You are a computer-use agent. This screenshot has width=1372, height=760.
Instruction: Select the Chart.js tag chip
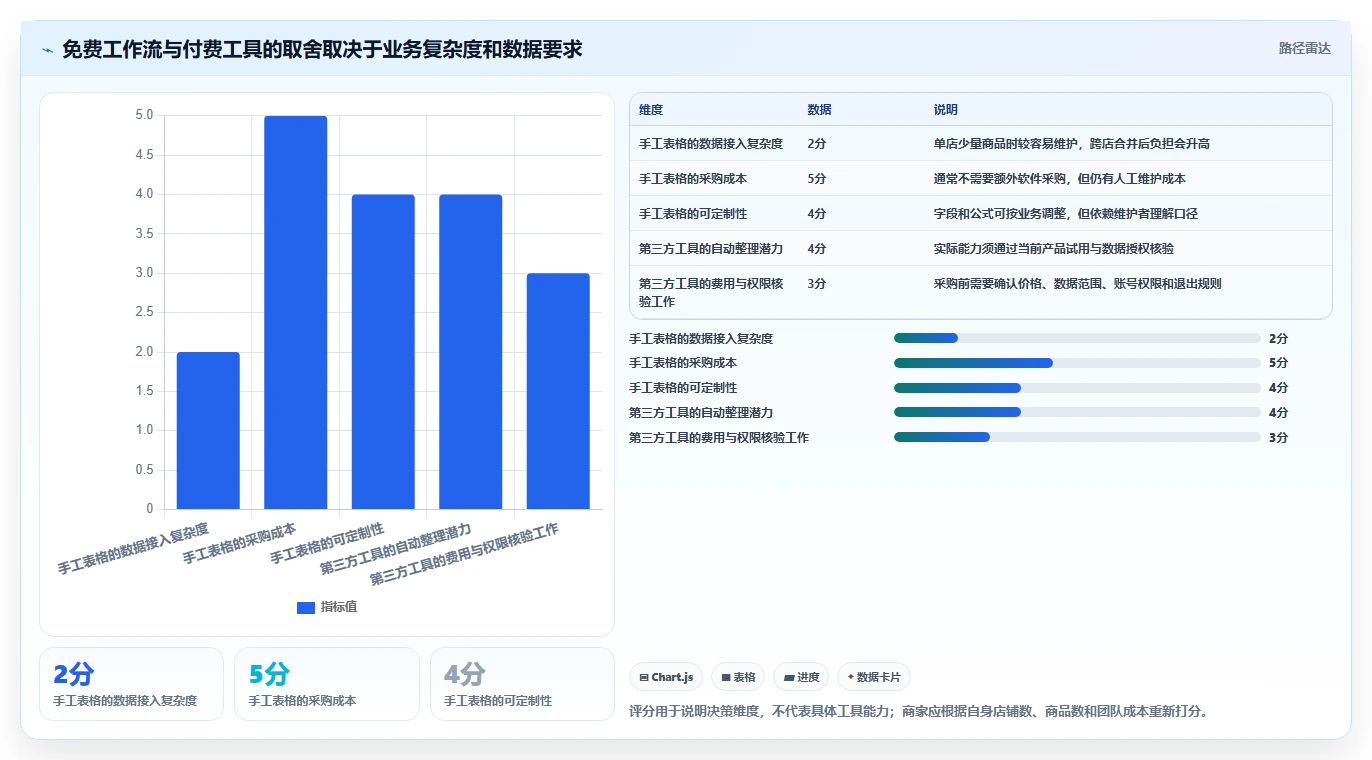point(665,677)
